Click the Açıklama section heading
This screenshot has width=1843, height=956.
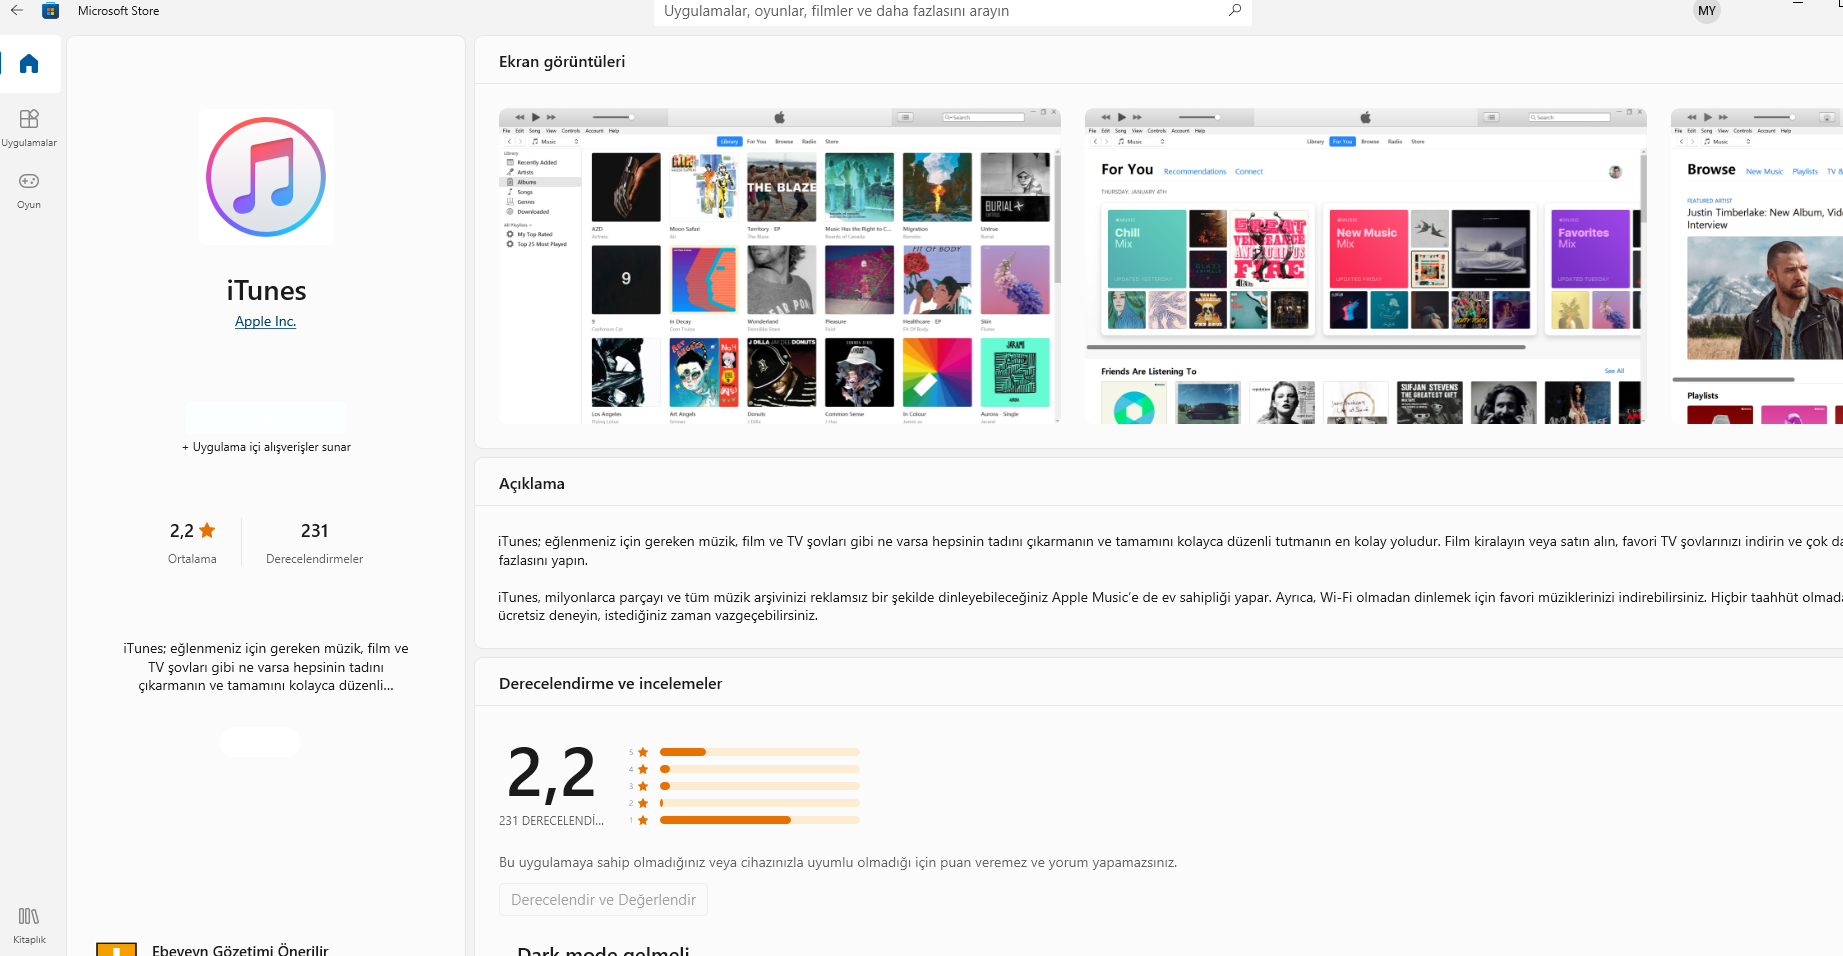(532, 483)
